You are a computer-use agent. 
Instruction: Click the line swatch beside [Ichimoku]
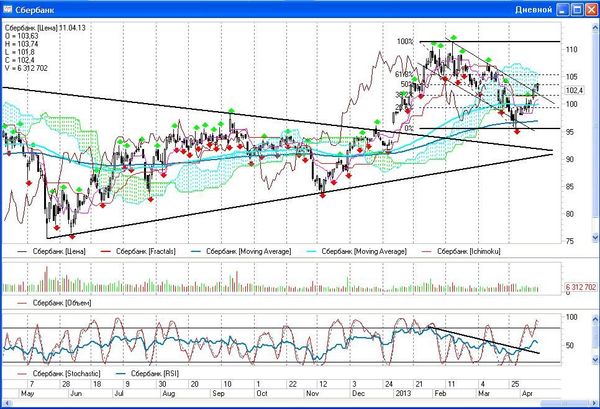427,251
